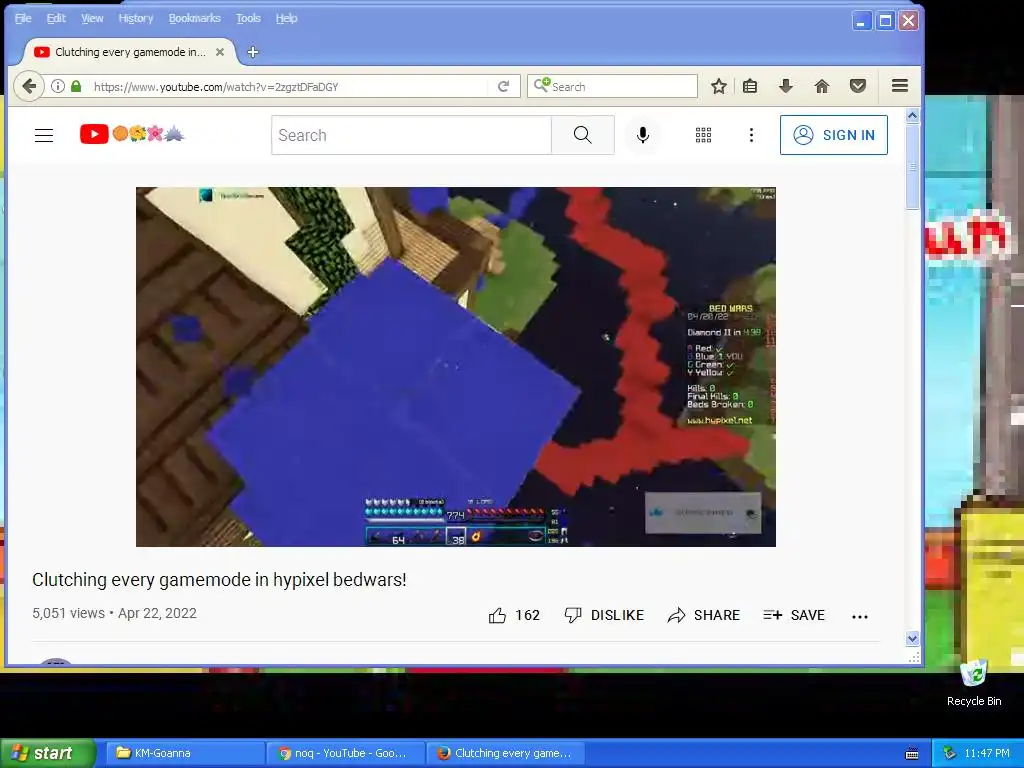This screenshot has width=1024, height=768.
Task: Open the browser hamburger menu
Action: click(900, 86)
